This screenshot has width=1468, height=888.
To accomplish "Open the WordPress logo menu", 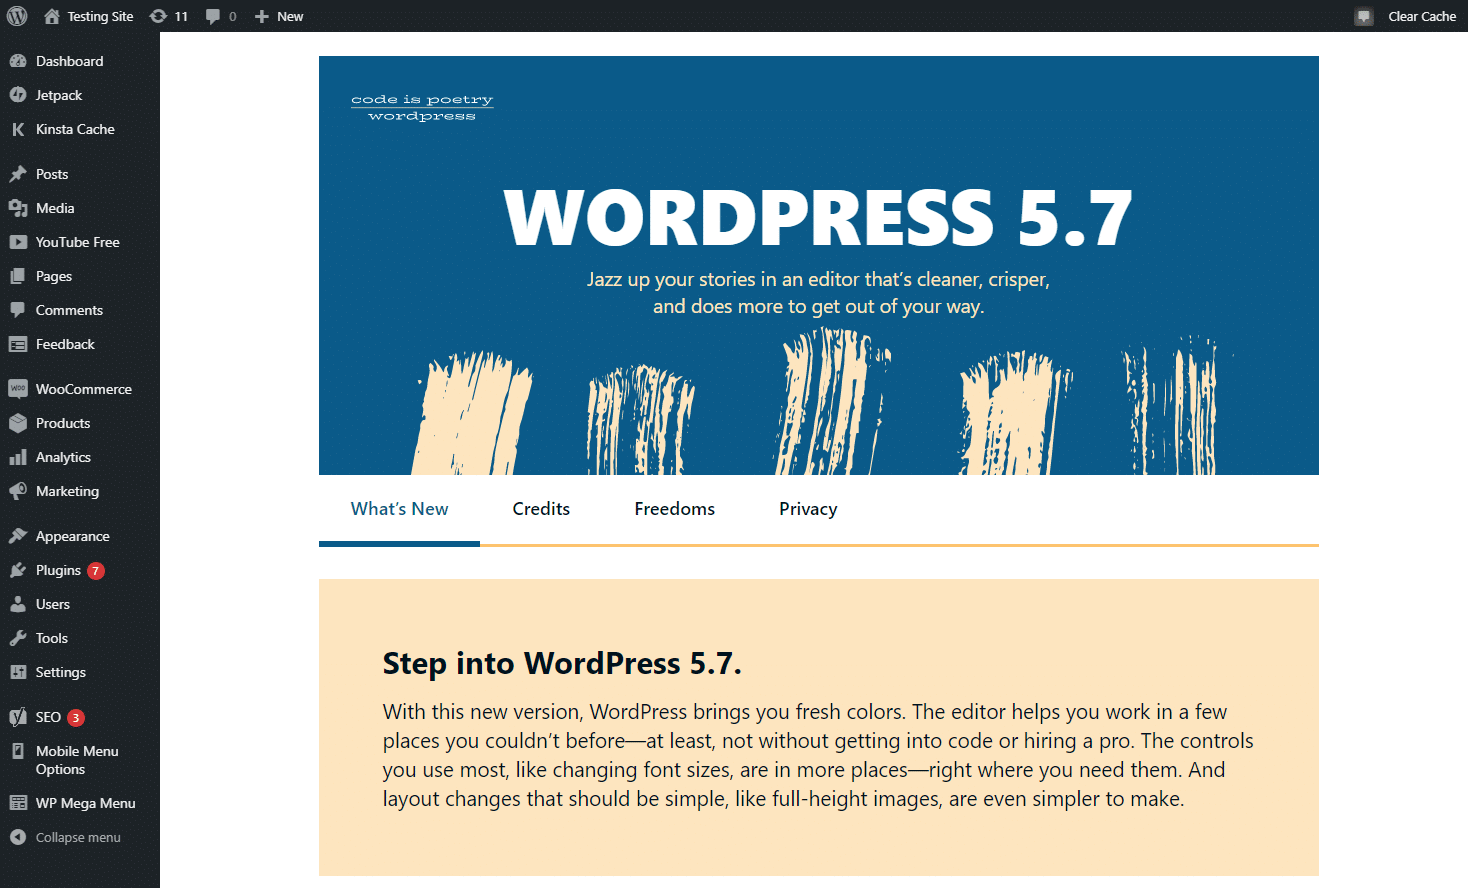I will 17,16.
